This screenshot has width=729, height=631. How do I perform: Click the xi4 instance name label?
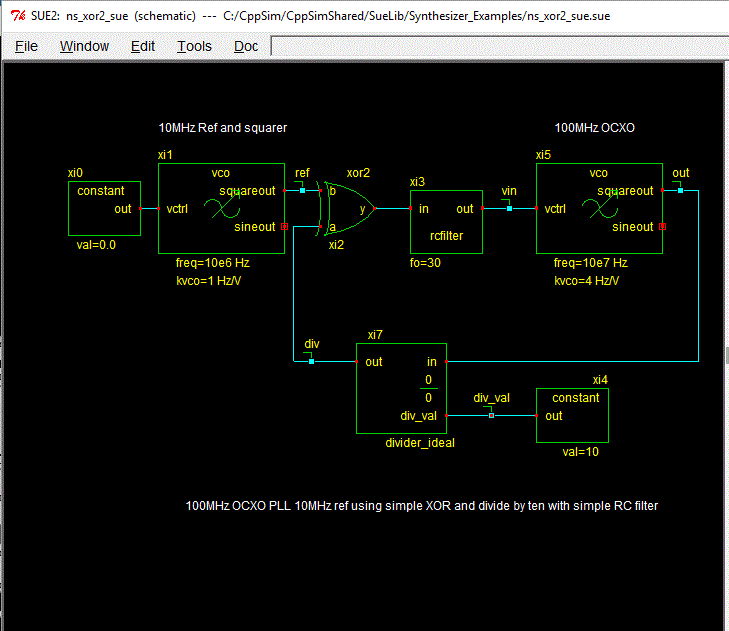click(x=600, y=380)
